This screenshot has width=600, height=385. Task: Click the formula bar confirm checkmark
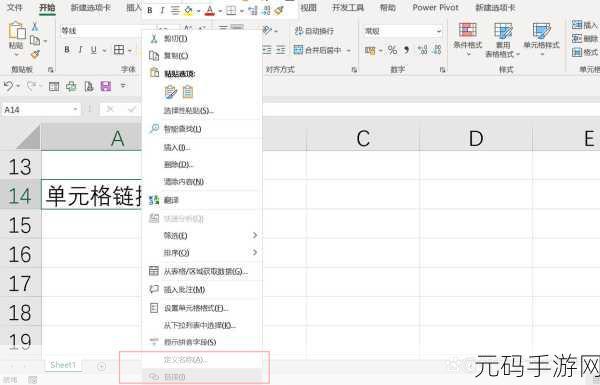coord(132,110)
